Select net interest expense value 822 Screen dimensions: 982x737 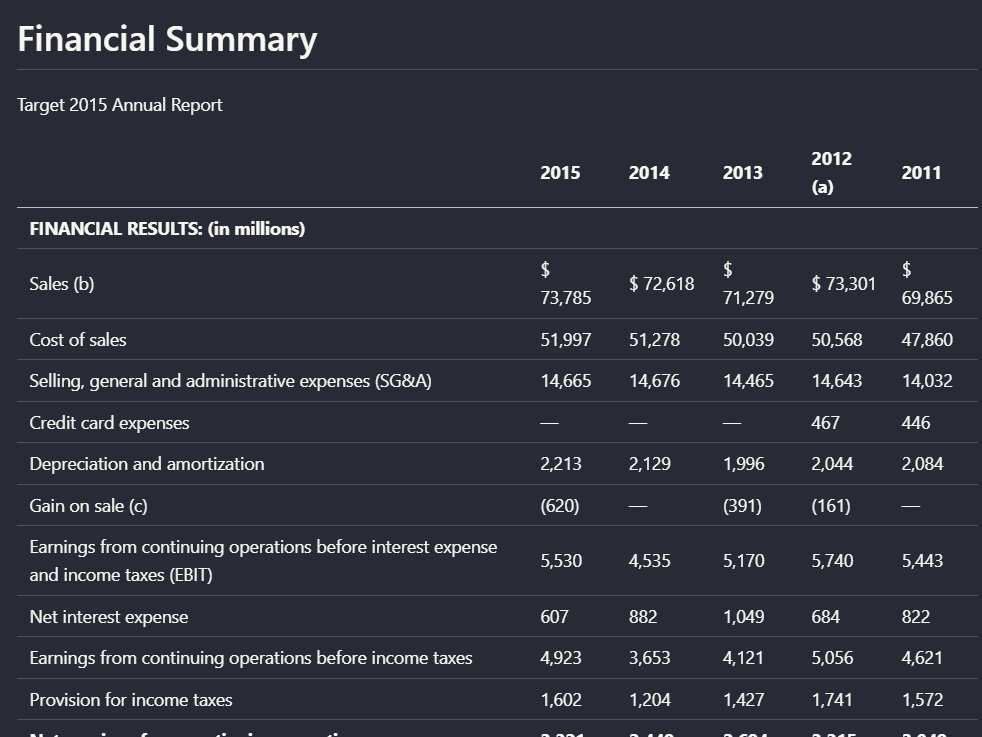coord(916,617)
